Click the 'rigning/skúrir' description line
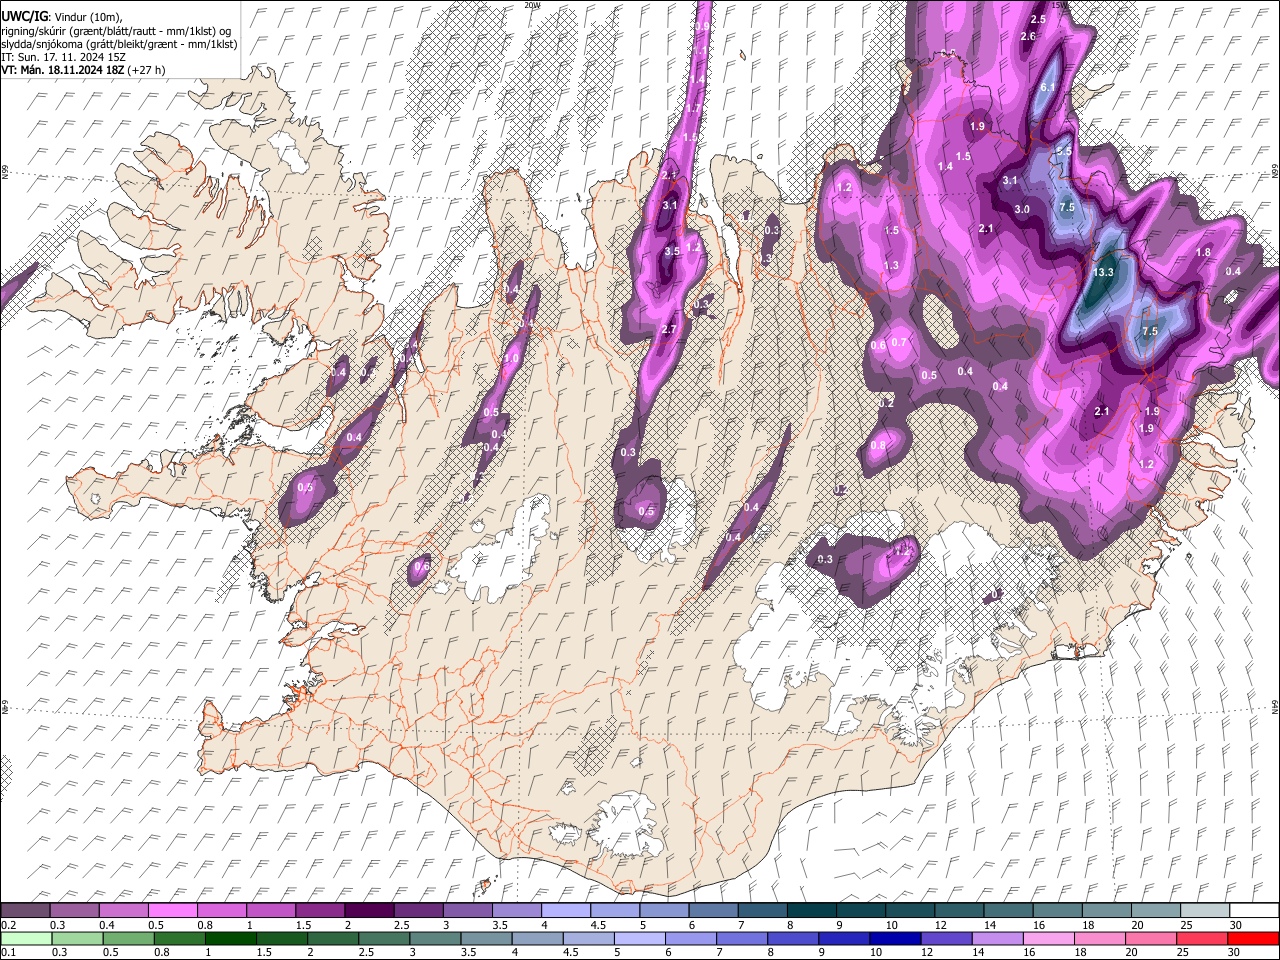The image size is (1280, 960). 117,31
